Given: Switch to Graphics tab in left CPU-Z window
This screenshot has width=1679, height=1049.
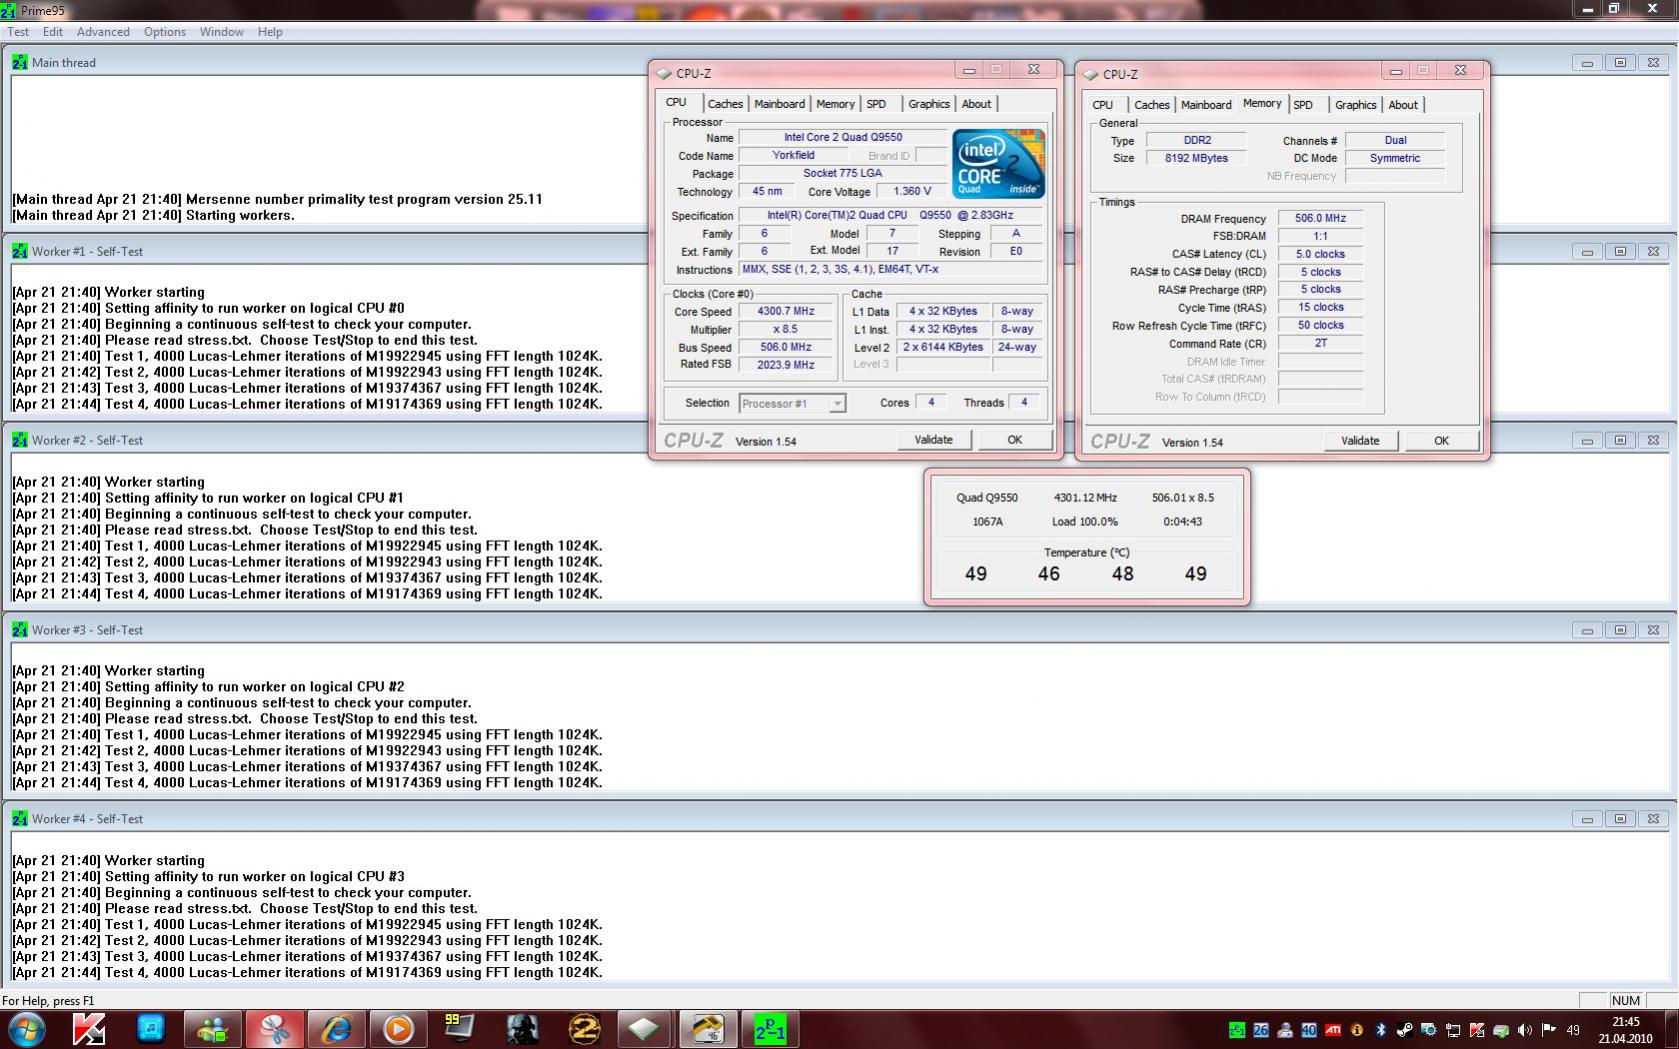Looking at the screenshot, I should [x=929, y=104].
